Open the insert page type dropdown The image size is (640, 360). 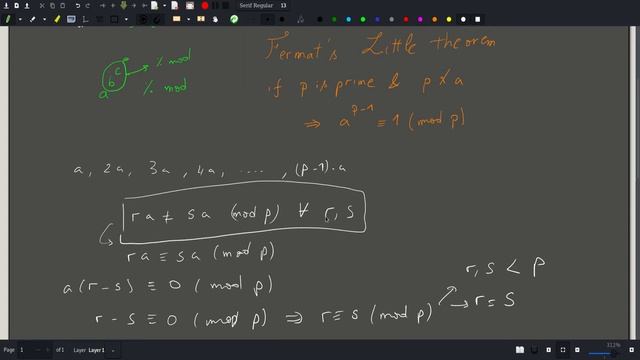(164, 6)
